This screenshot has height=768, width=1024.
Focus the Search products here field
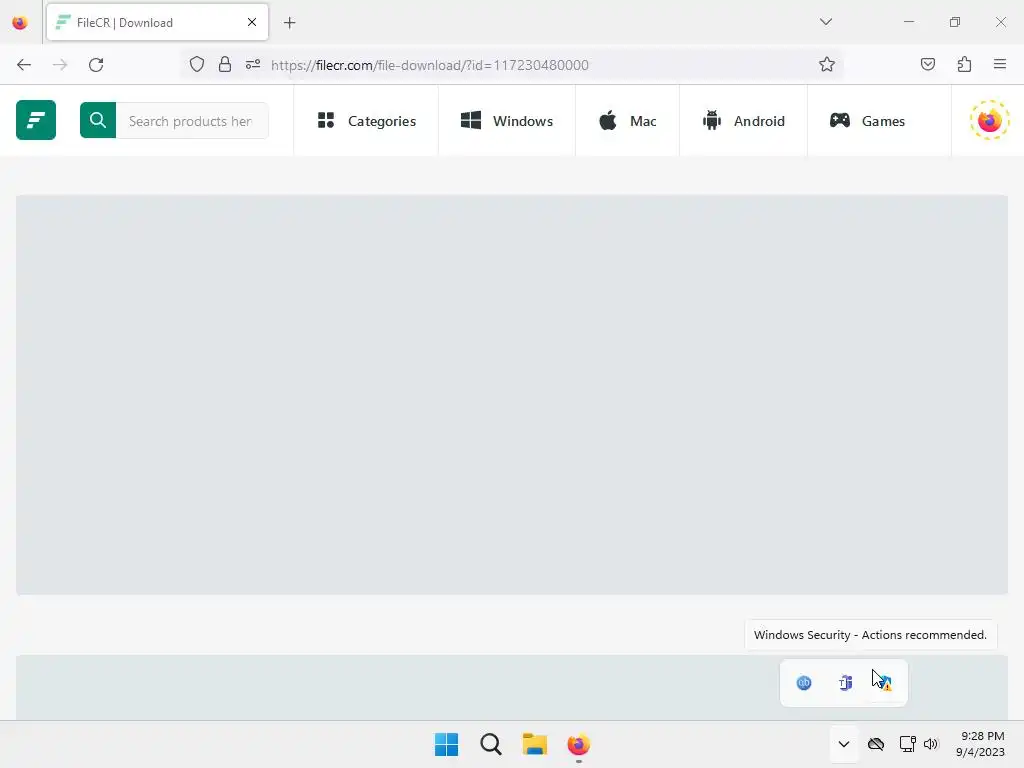tap(192, 121)
